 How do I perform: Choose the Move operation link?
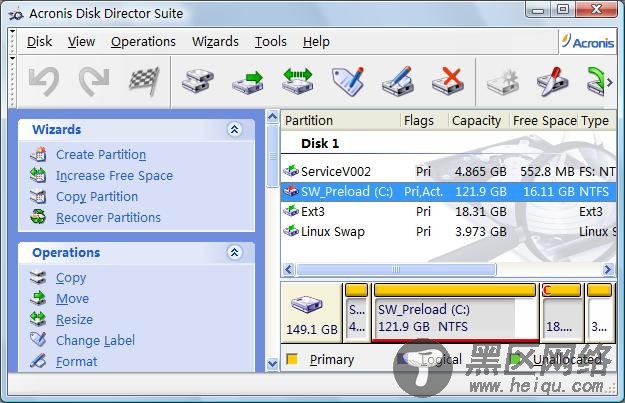tap(72, 298)
